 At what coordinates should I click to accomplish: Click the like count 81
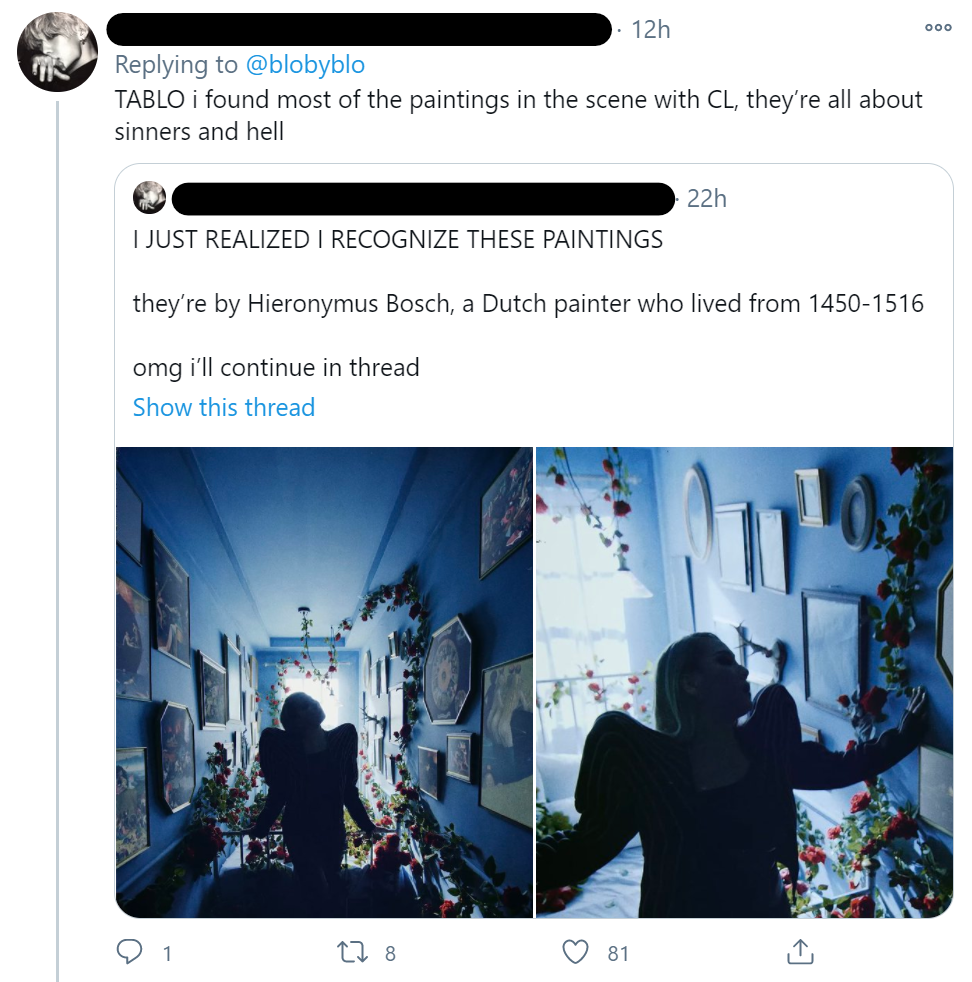pyautogui.click(x=618, y=953)
